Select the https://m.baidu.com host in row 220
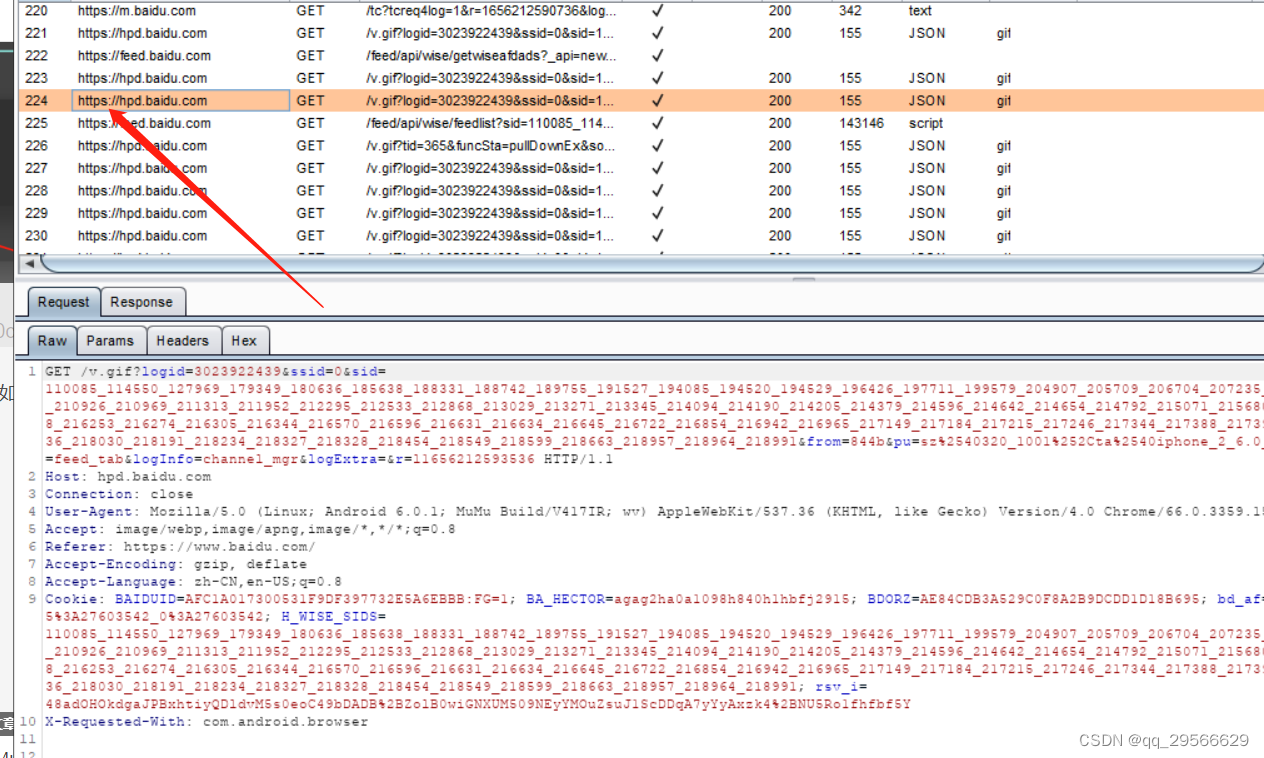The image size is (1264, 758). click(137, 11)
